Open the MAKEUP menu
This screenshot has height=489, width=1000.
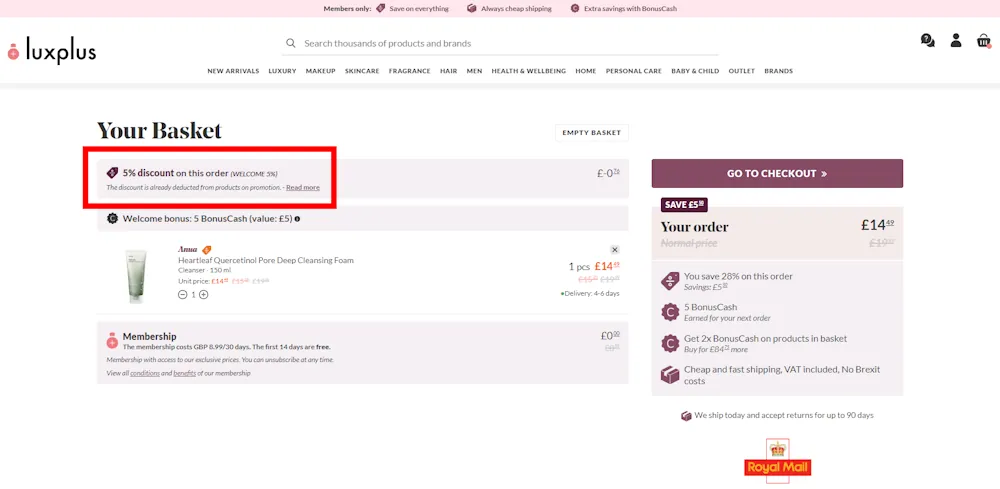pos(320,71)
